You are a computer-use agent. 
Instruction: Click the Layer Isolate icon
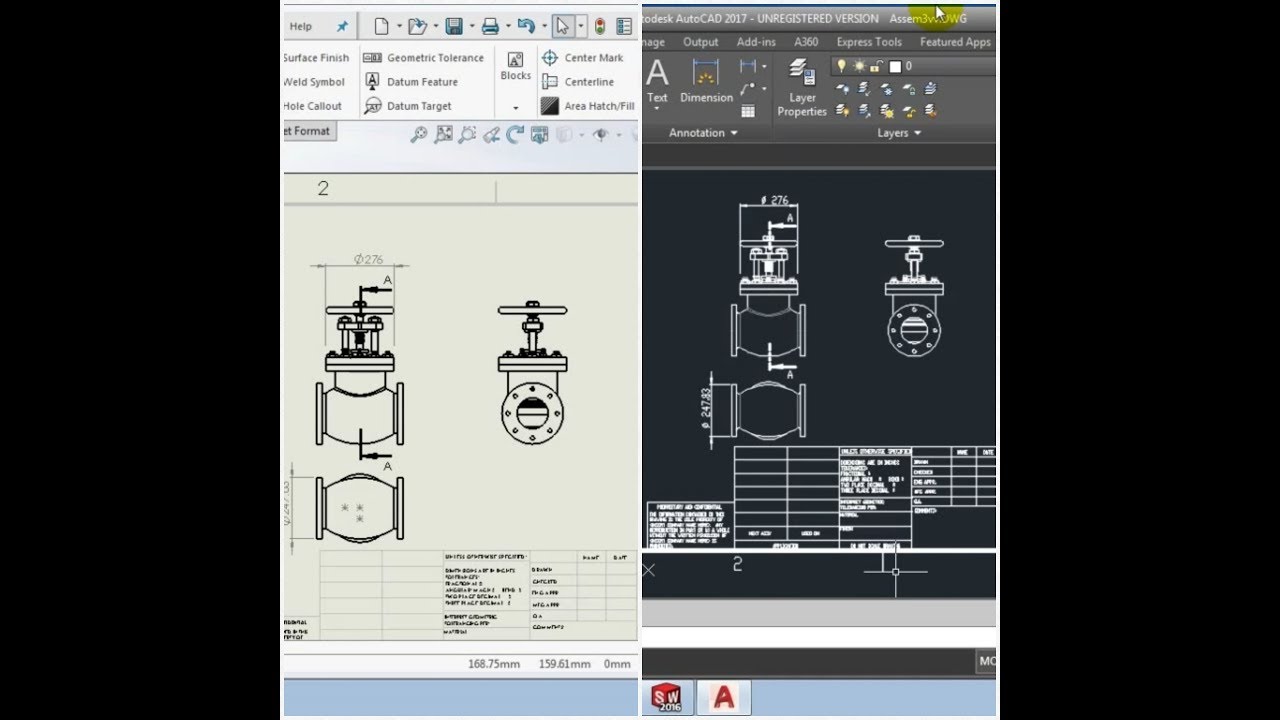pos(864,89)
